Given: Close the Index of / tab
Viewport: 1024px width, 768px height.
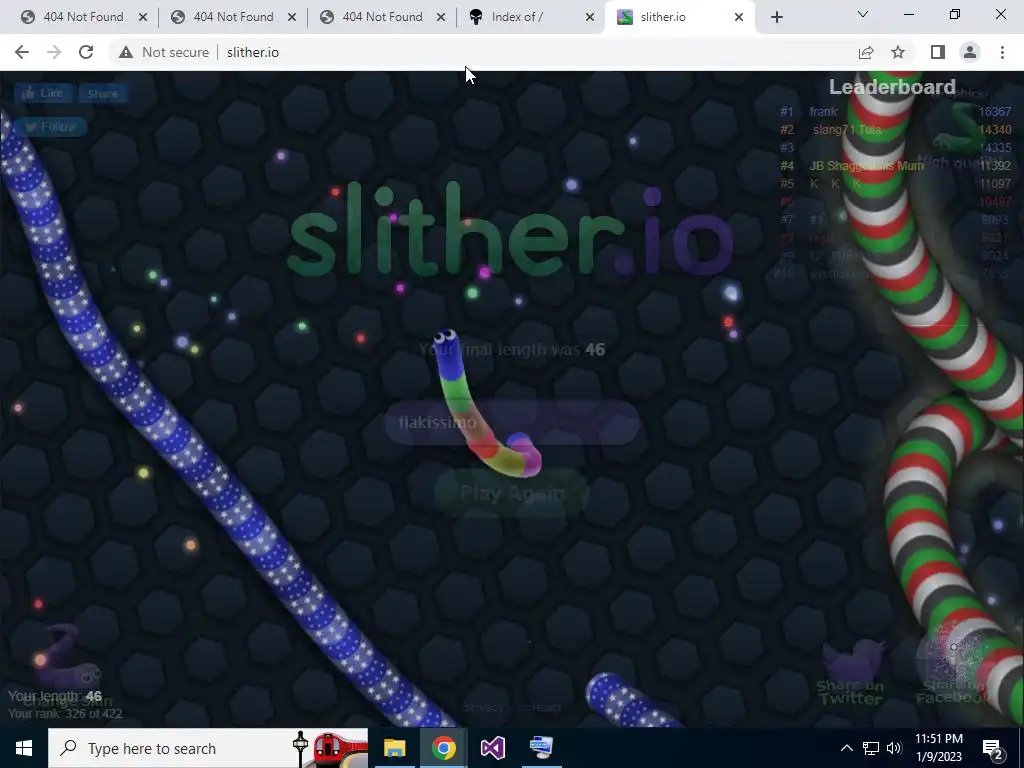Looking at the screenshot, I should point(590,18).
